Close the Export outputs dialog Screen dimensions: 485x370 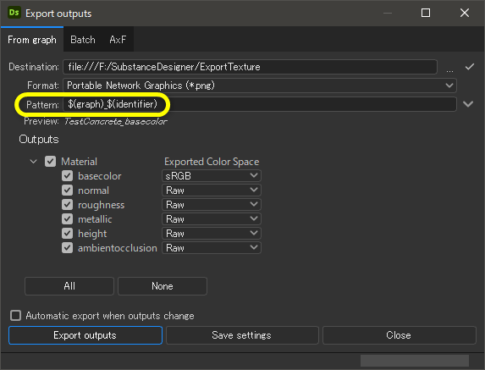(464, 13)
